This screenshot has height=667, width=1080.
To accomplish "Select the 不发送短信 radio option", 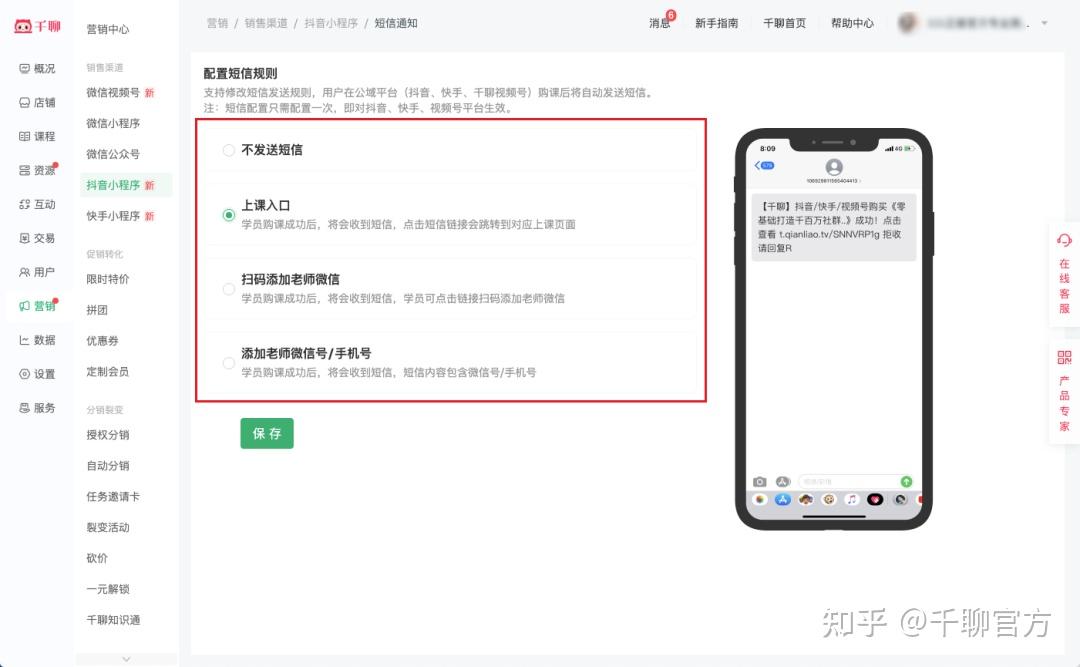I will point(229,150).
